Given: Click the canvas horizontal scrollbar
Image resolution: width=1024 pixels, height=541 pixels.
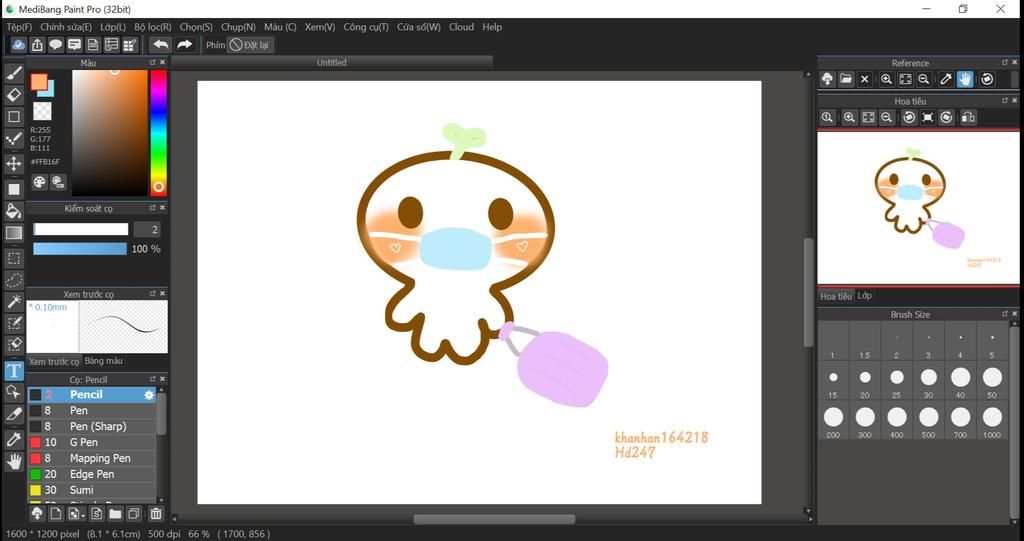Looking at the screenshot, I should [494, 519].
